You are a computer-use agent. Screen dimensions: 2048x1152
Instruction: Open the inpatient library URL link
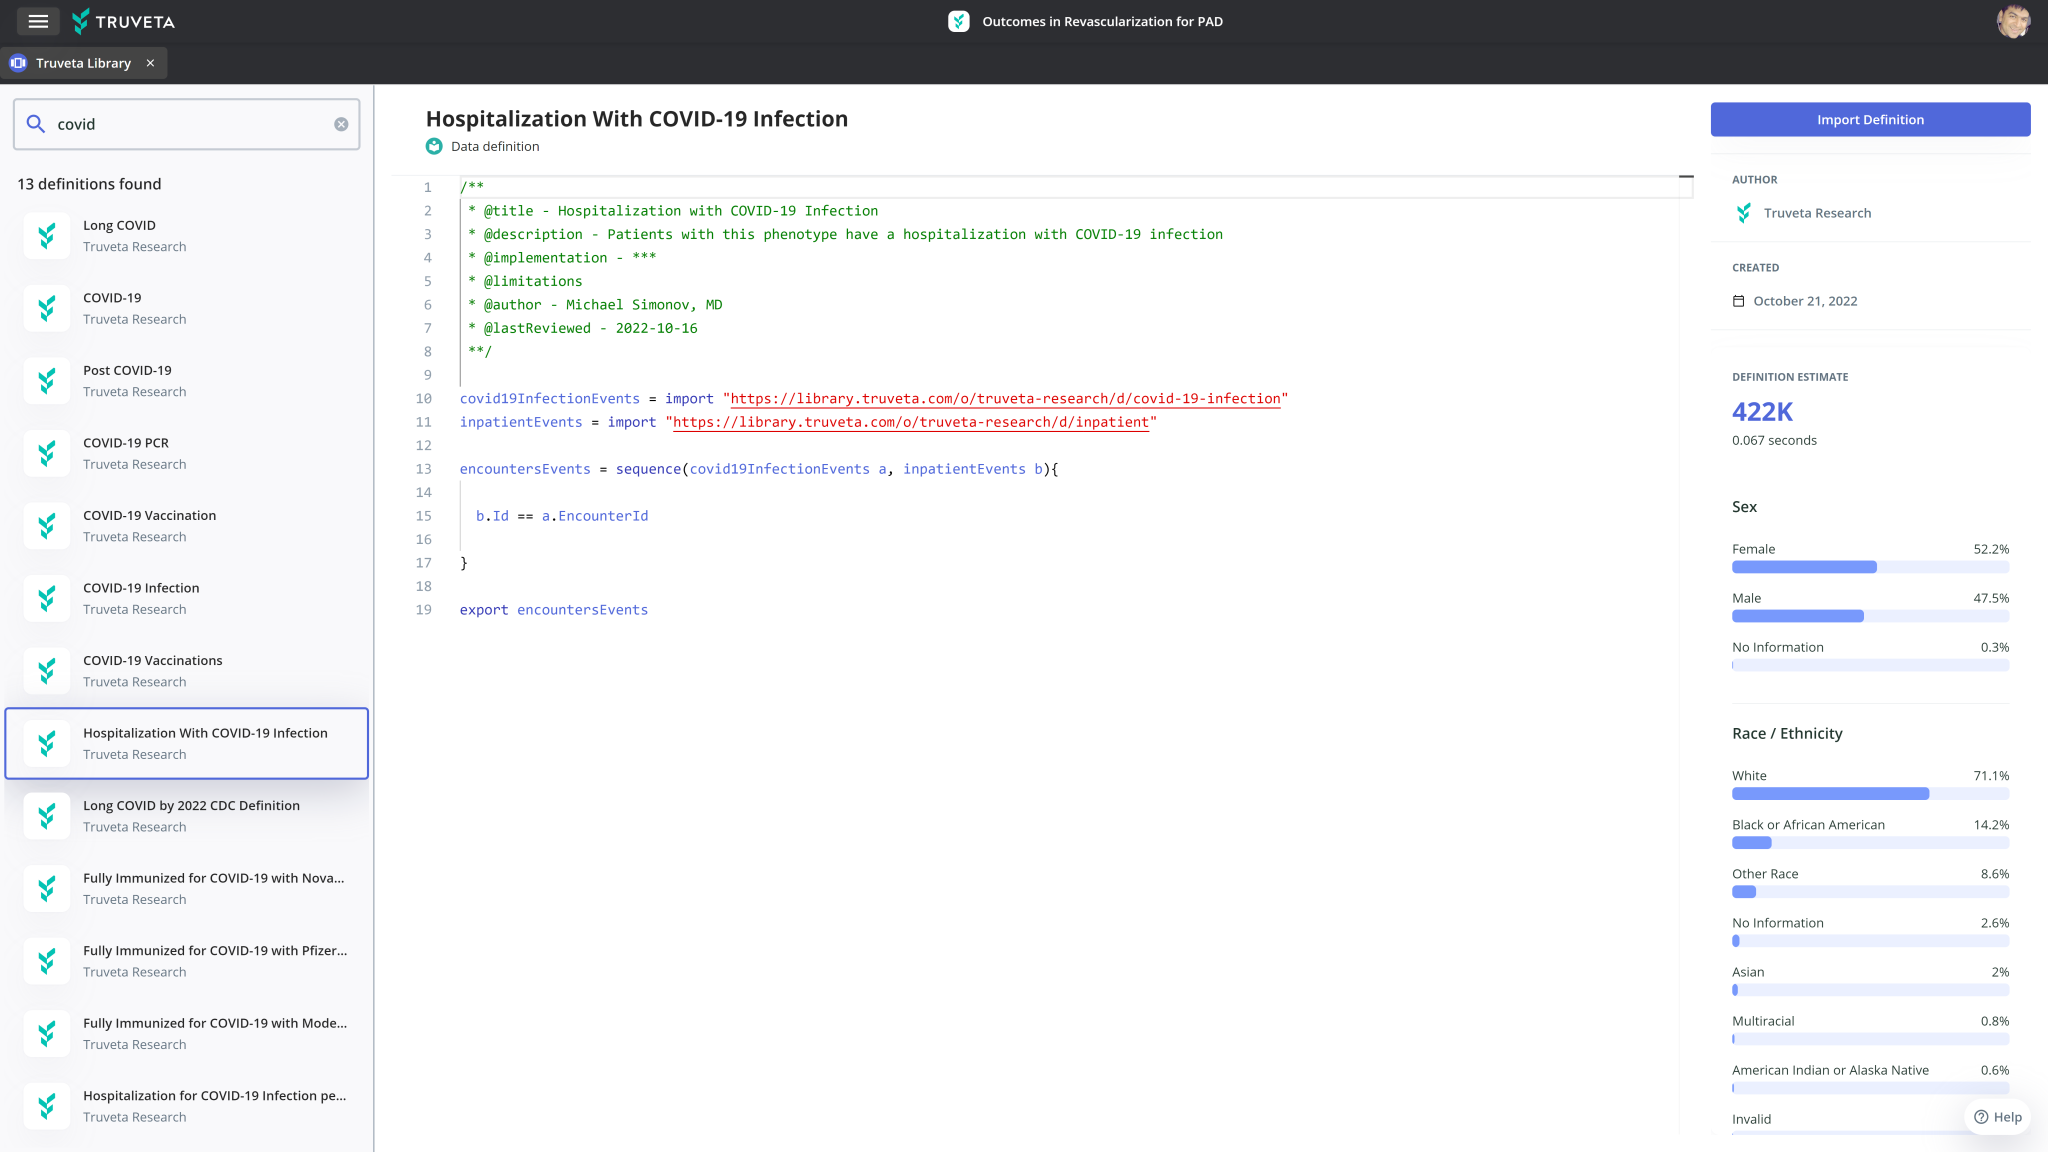910,422
